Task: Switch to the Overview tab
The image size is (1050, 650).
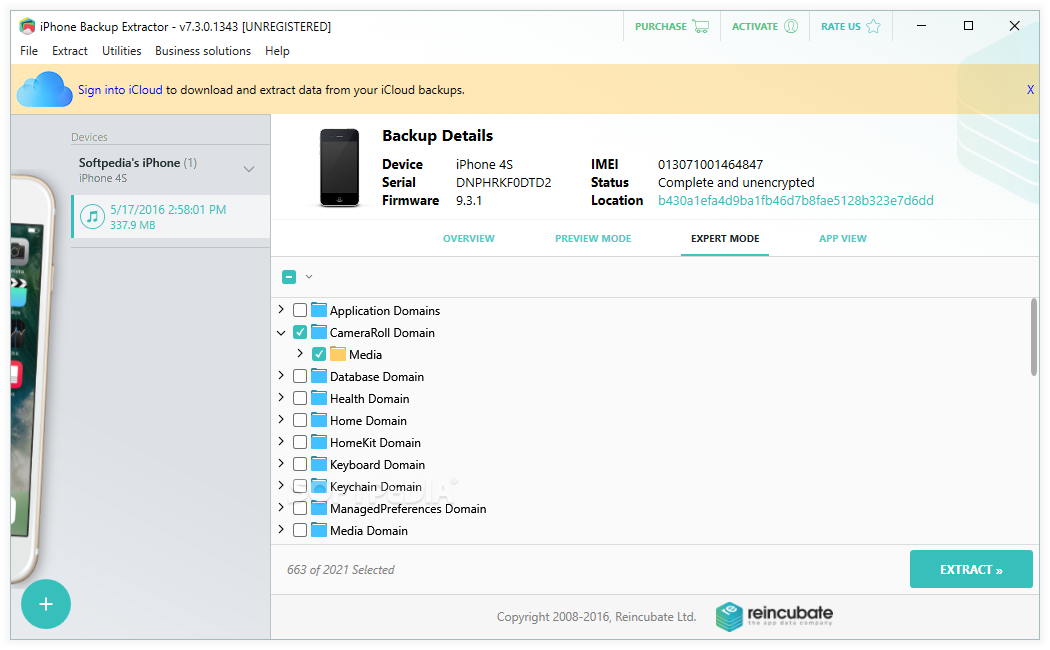Action: 469,238
